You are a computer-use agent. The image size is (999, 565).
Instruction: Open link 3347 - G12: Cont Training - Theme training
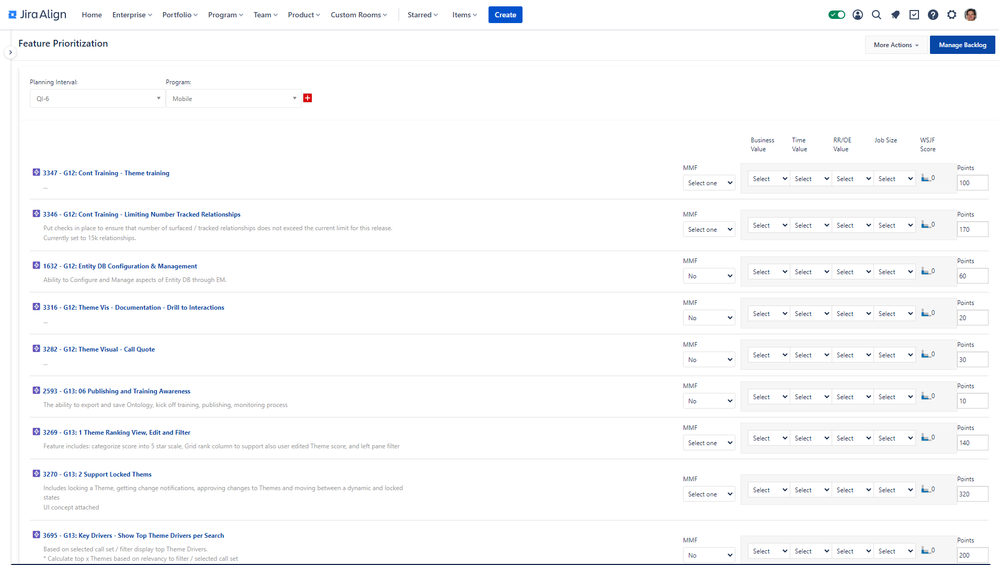click(106, 173)
